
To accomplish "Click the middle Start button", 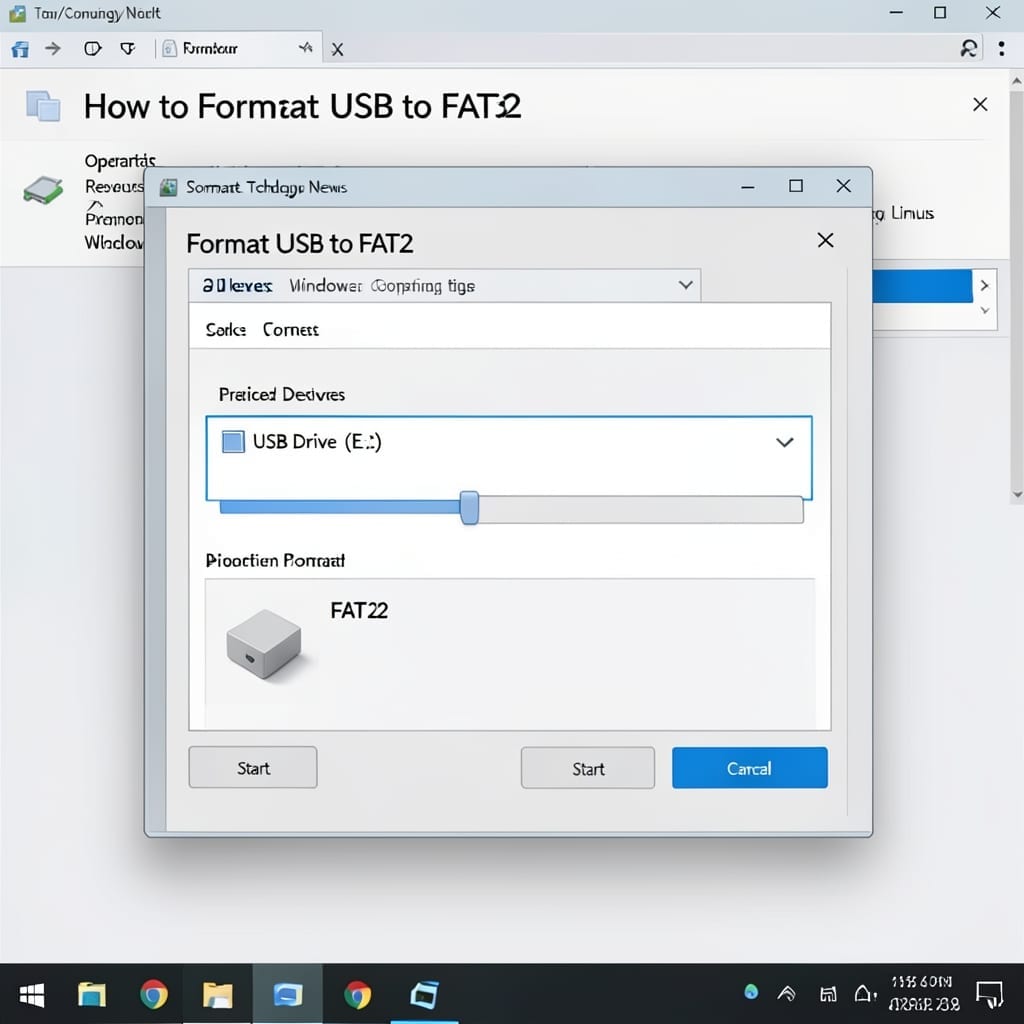I will tap(588, 769).
